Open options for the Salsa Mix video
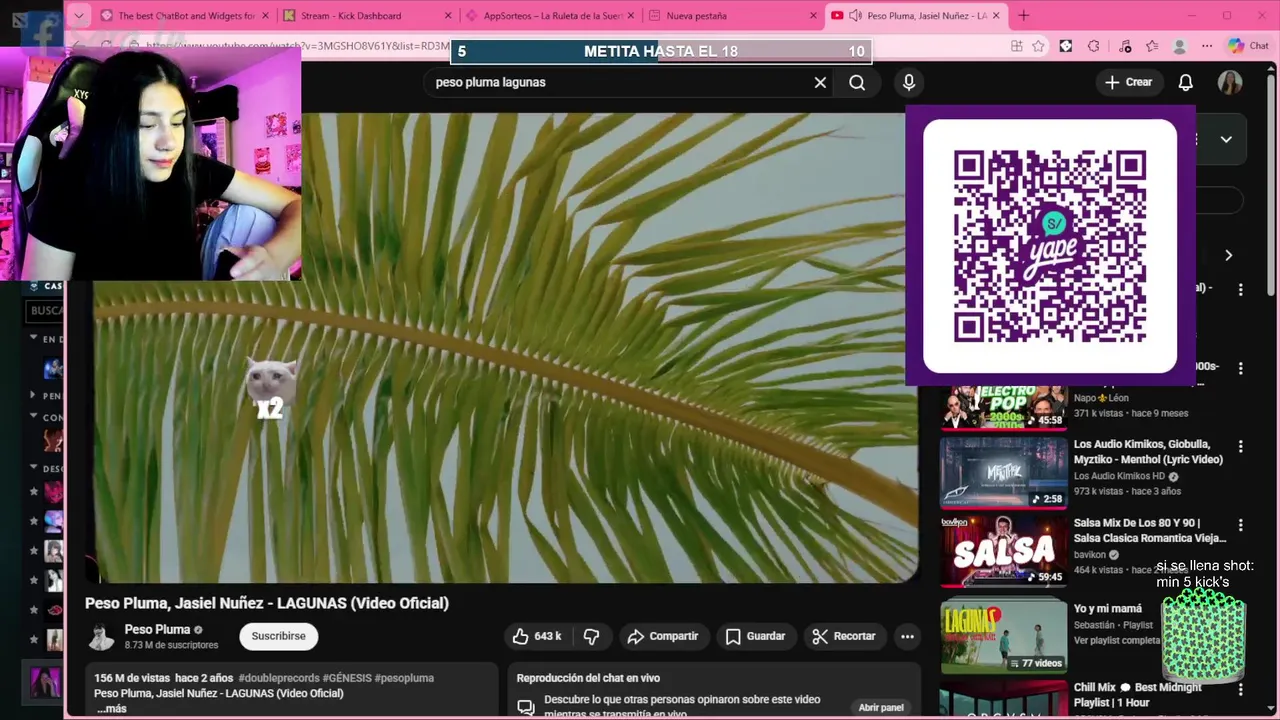Viewport: 1280px width, 720px height. pos(1240,525)
